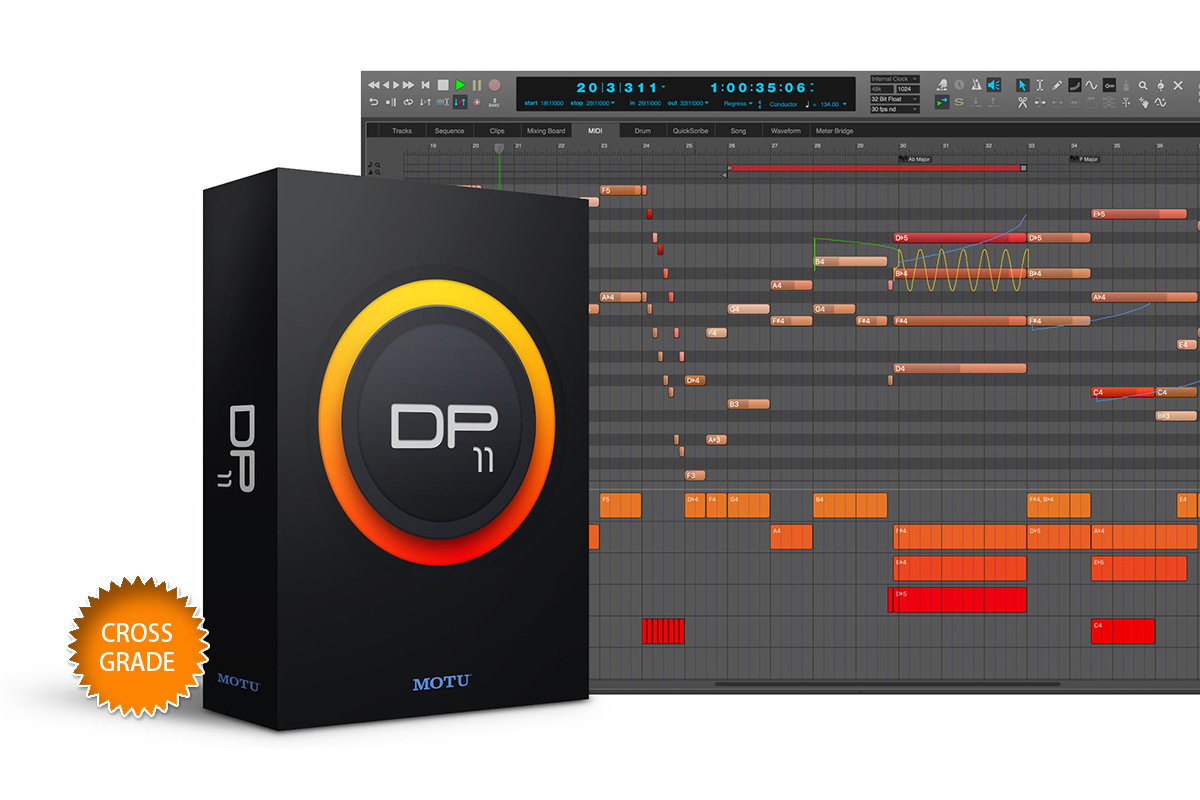
Task: Select the Pencil tool
Action: [x=1056, y=85]
